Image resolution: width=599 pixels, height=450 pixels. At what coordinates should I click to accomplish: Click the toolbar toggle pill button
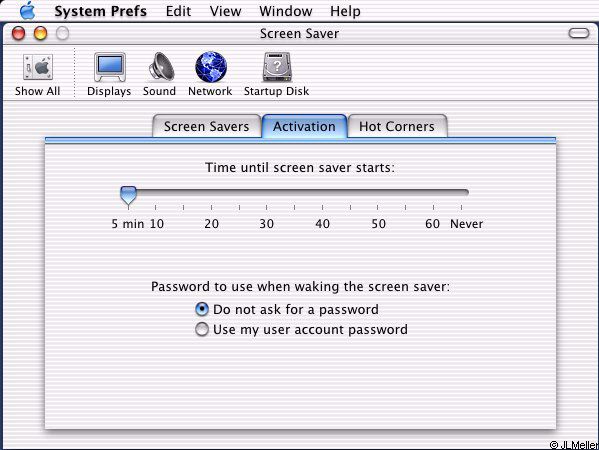click(x=579, y=33)
